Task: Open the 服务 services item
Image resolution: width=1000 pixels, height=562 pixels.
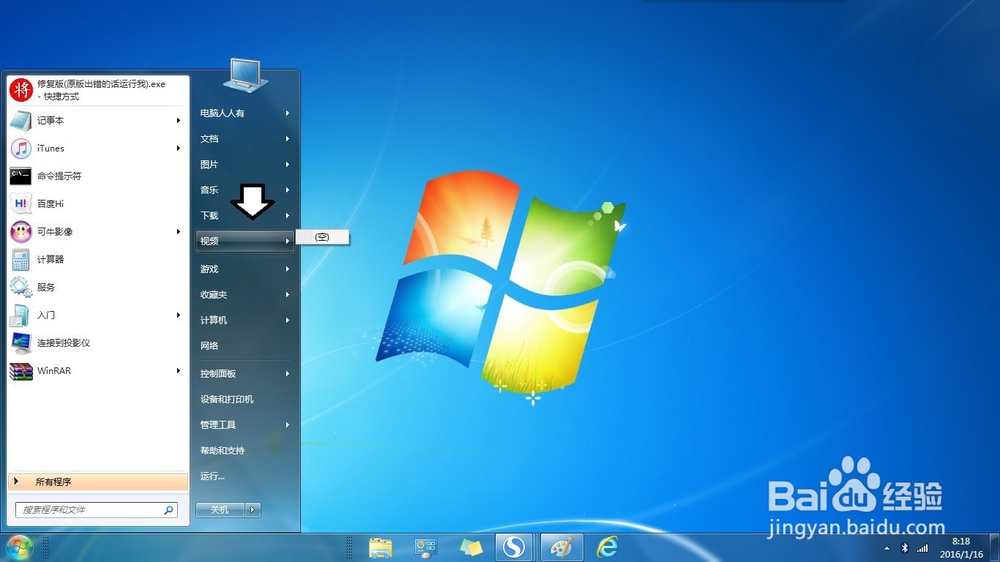Action: click(98, 287)
